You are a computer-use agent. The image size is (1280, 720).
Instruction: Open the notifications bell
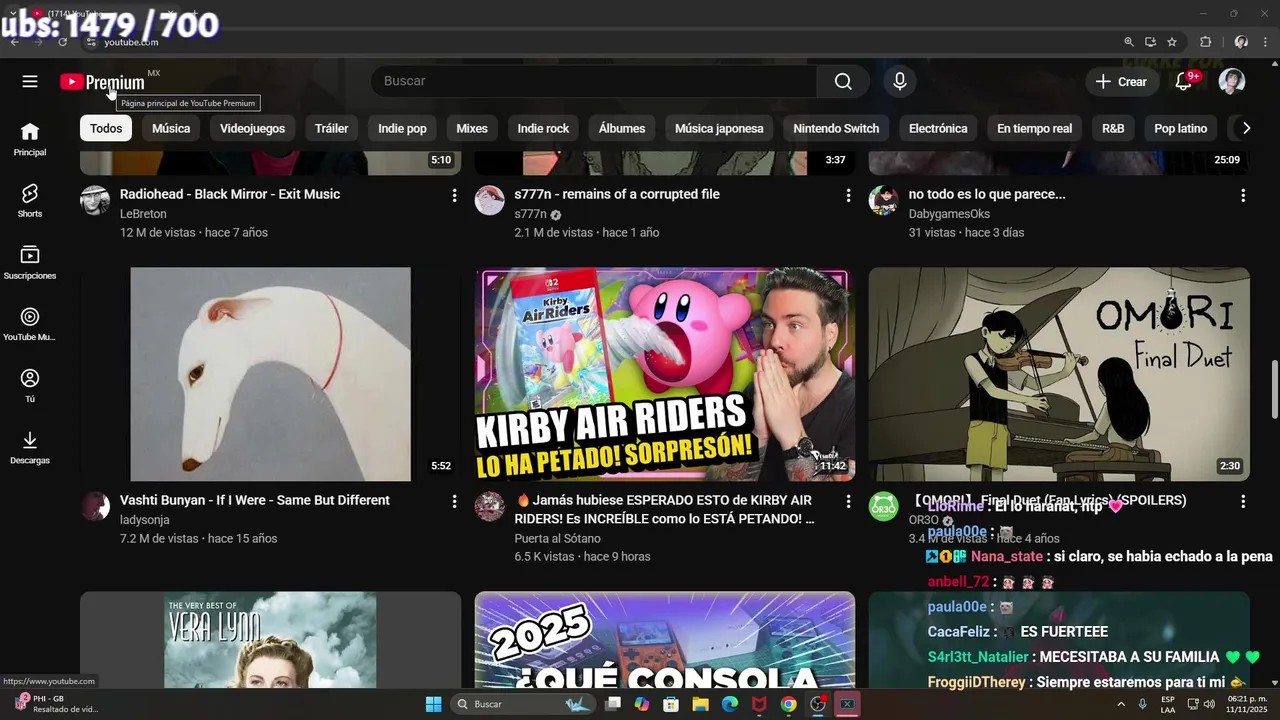click(x=1184, y=81)
